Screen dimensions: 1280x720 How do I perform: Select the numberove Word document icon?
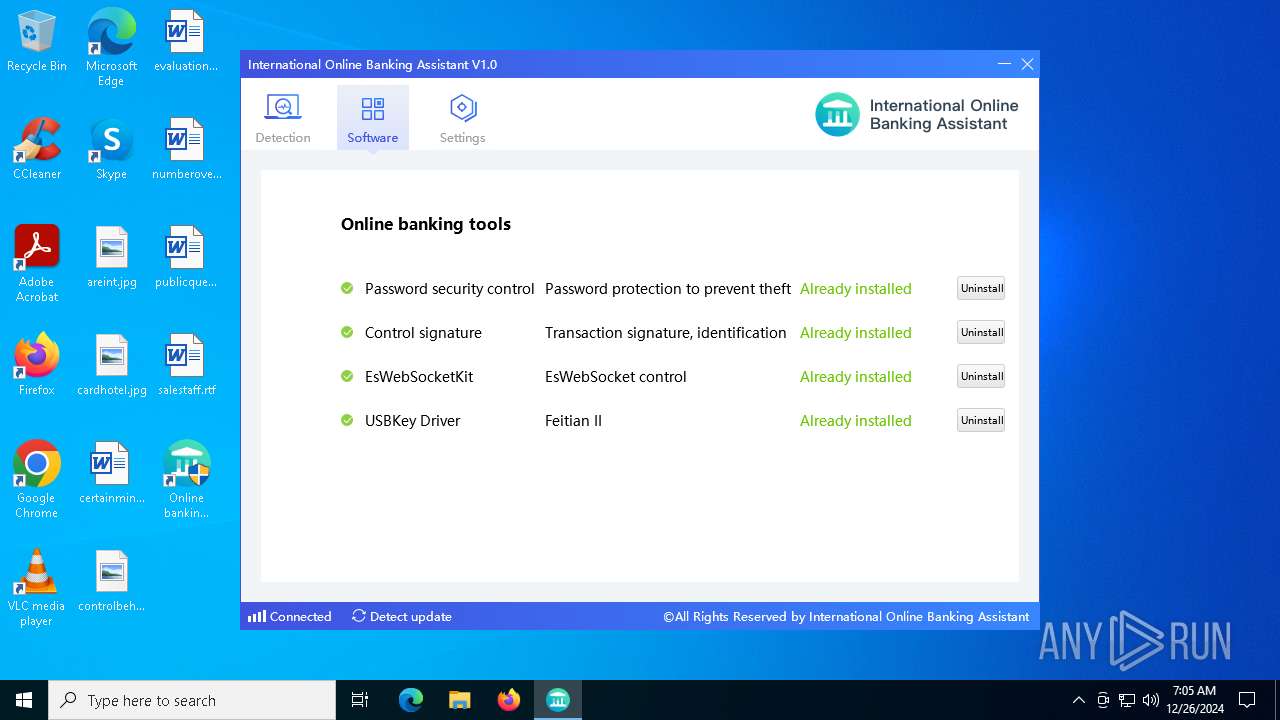(x=186, y=150)
